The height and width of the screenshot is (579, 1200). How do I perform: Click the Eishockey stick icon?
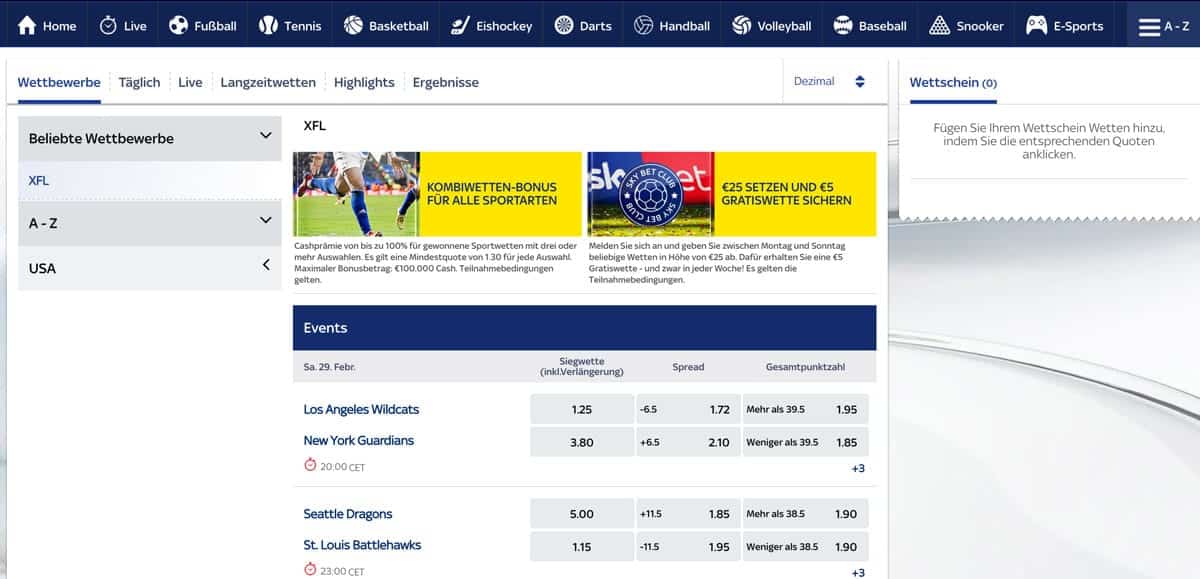point(460,26)
